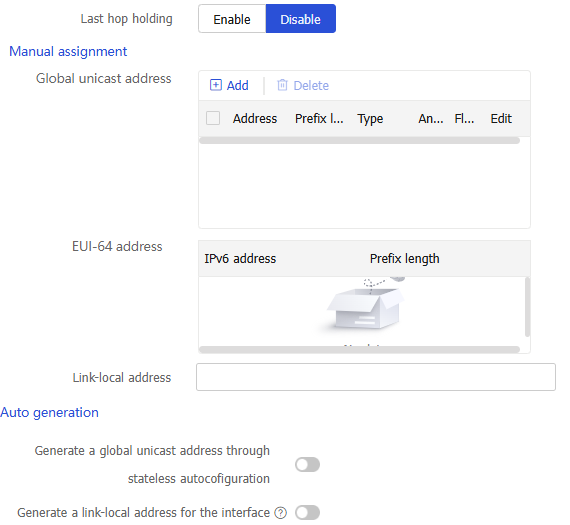Select Disable for Last hop holding
This screenshot has height=525, width=570.
coord(301,19)
